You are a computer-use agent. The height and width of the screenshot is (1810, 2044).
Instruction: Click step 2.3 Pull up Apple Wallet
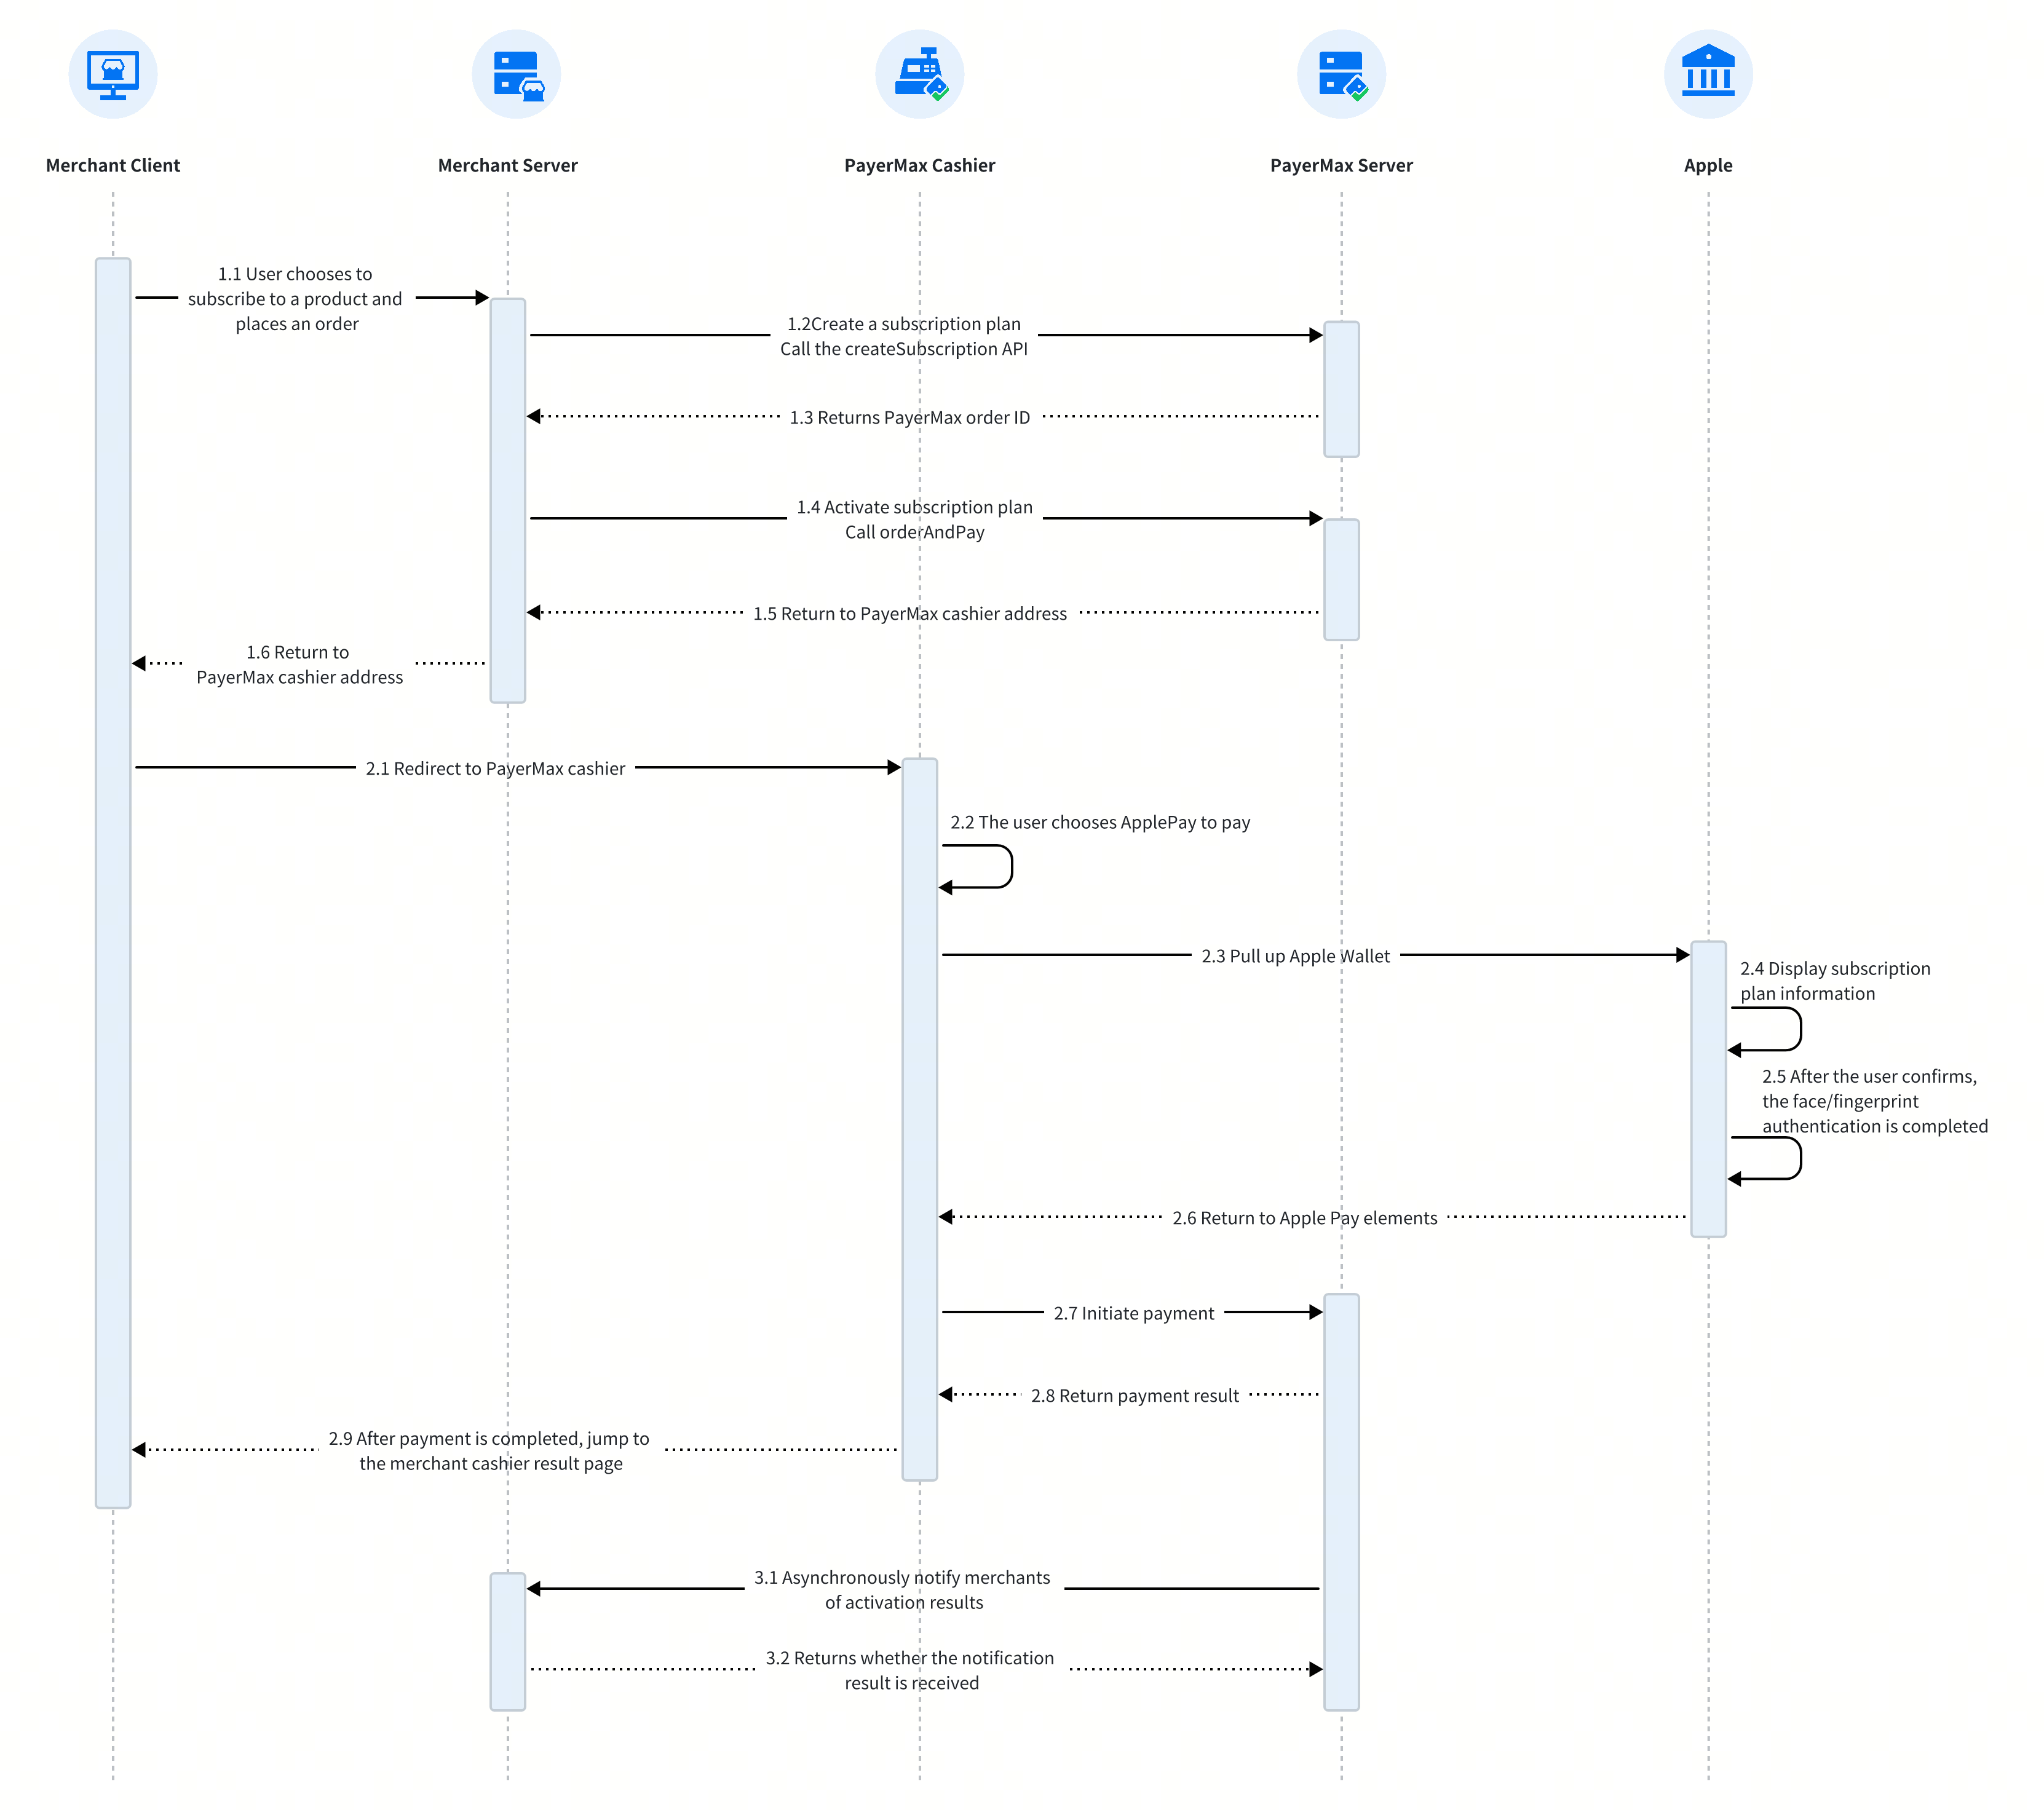click(1295, 956)
